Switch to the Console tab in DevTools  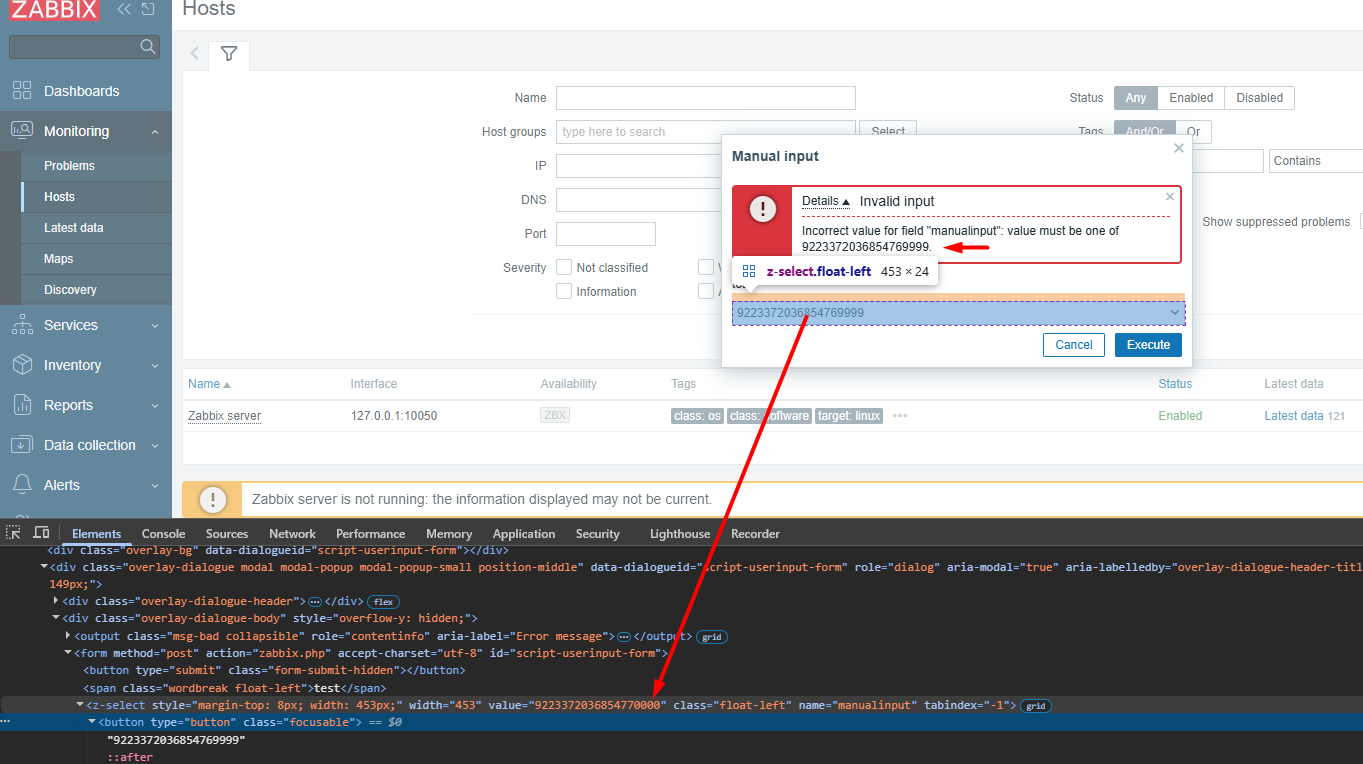click(x=163, y=534)
